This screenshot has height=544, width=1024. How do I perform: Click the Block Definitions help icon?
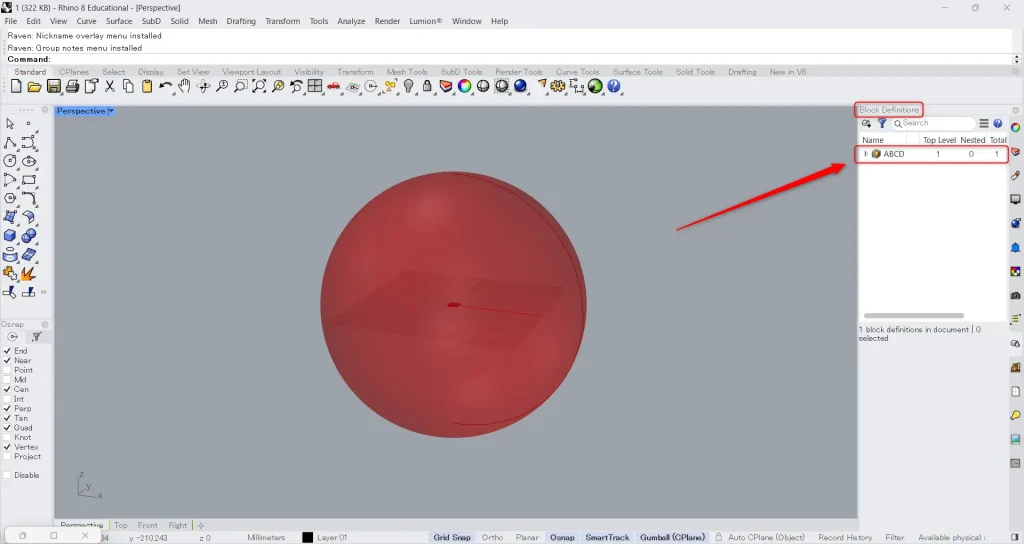(997, 124)
